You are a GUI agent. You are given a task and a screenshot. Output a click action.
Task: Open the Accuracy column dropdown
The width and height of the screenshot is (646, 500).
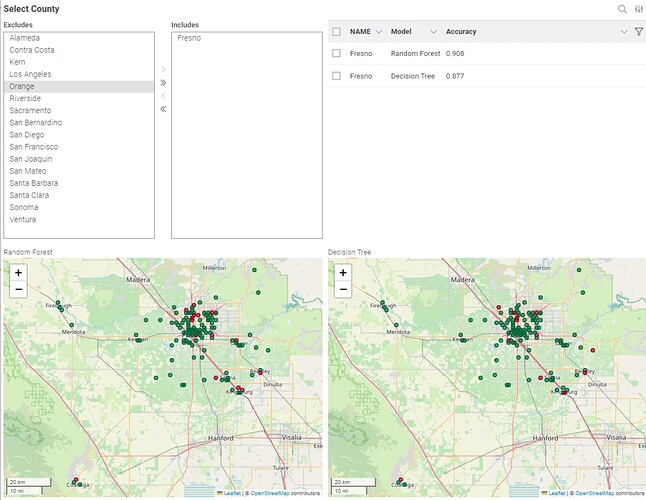624,32
